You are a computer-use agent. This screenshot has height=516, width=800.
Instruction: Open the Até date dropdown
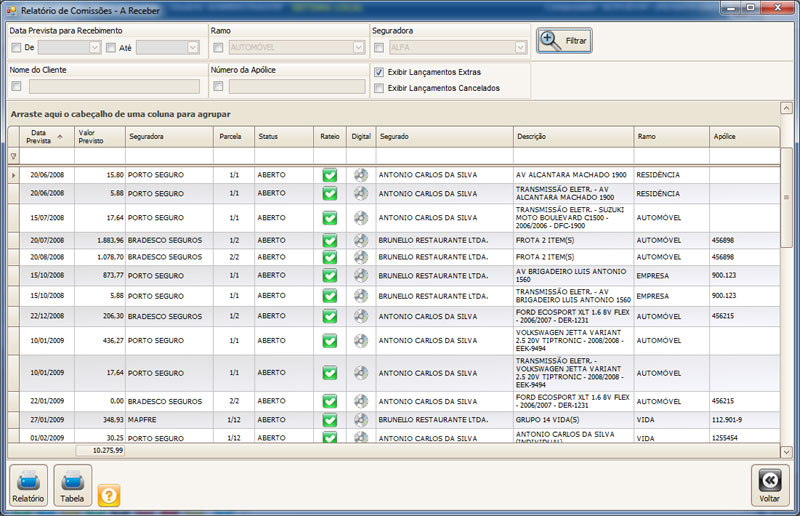193,47
